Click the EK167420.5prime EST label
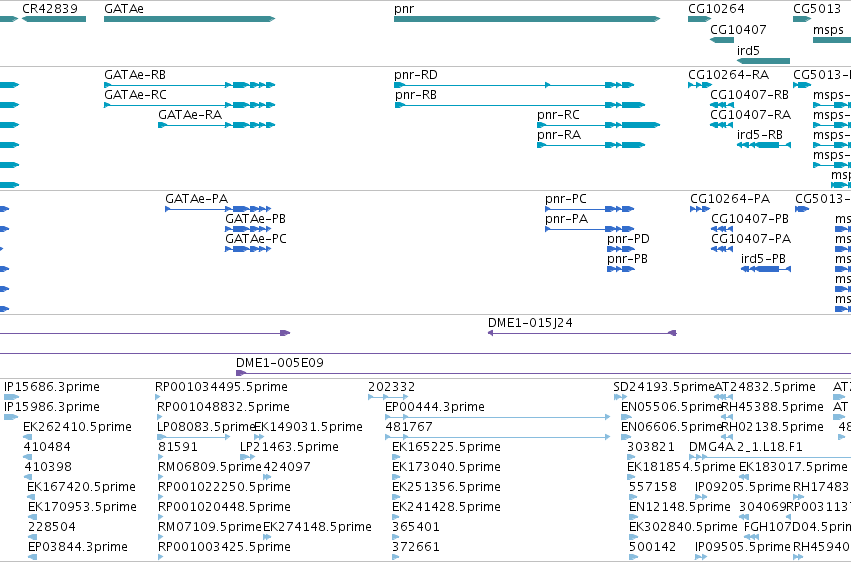 (x=81, y=487)
